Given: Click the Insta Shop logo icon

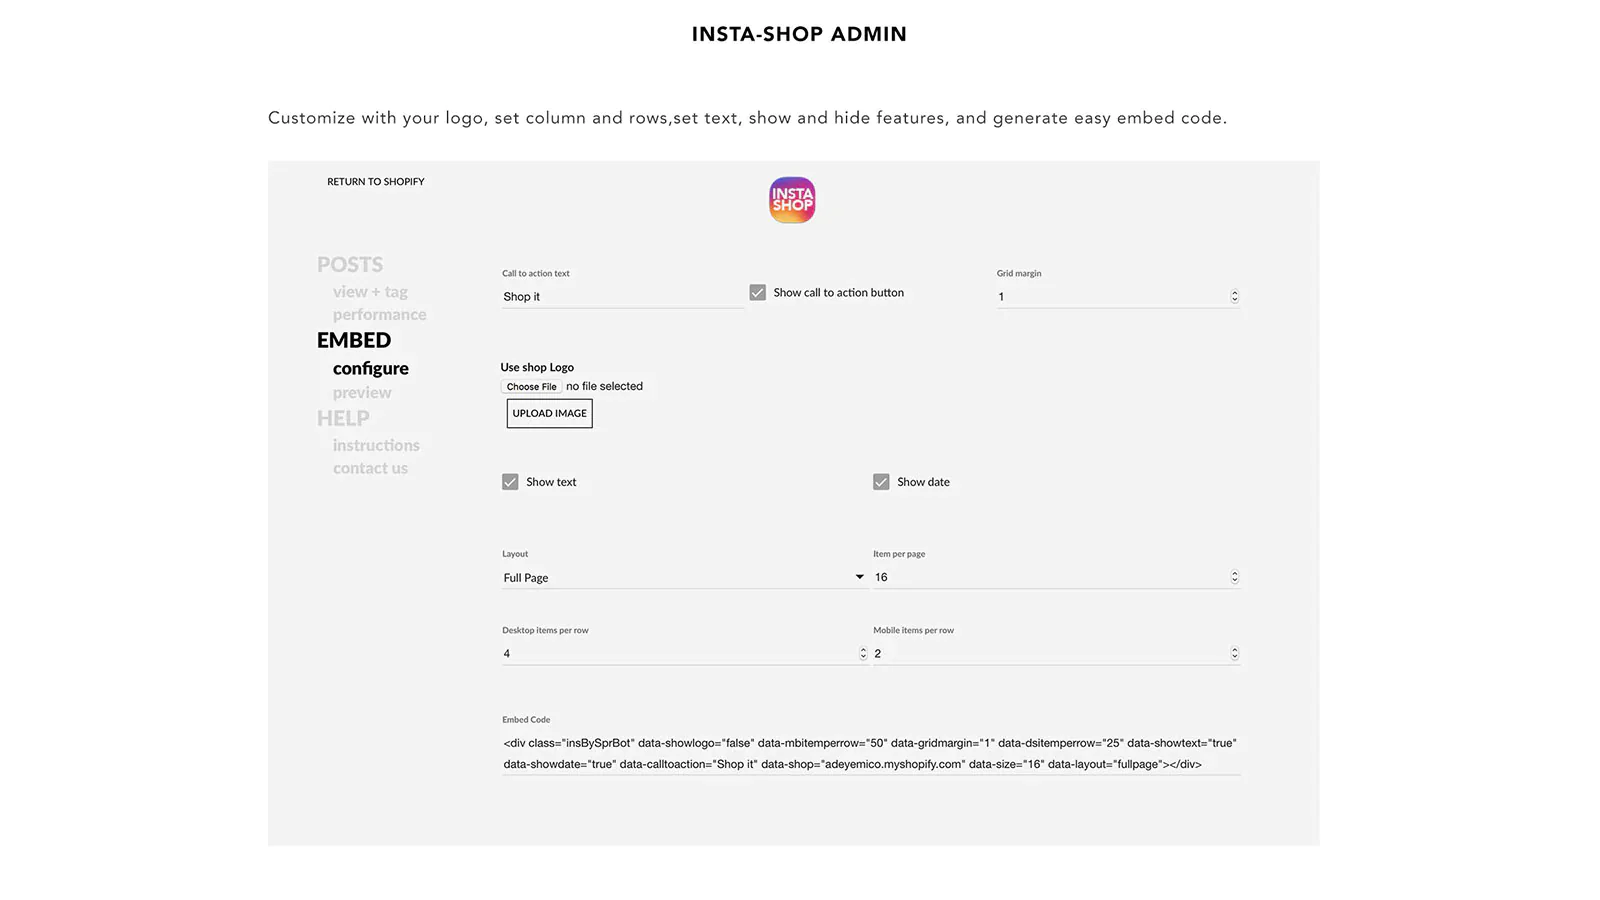Looking at the screenshot, I should click(792, 200).
